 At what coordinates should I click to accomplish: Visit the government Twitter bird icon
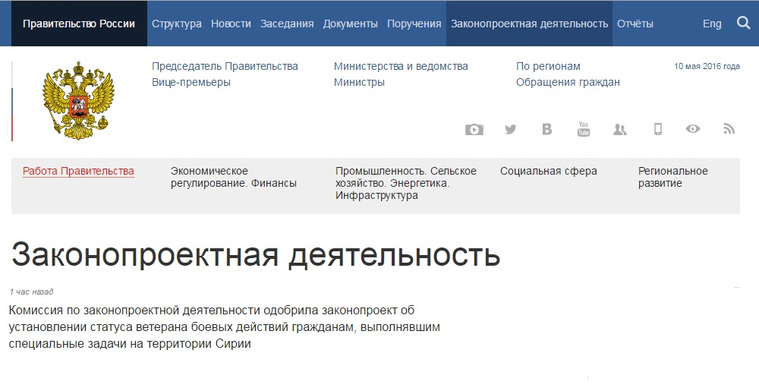[x=510, y=129]
